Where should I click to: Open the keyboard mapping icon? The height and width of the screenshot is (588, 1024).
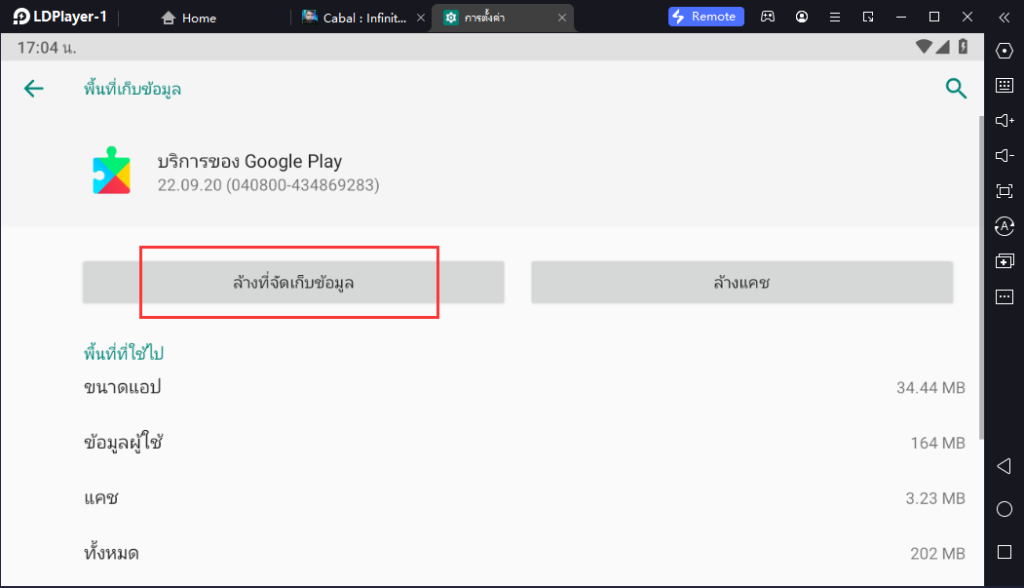[1004, 85]
